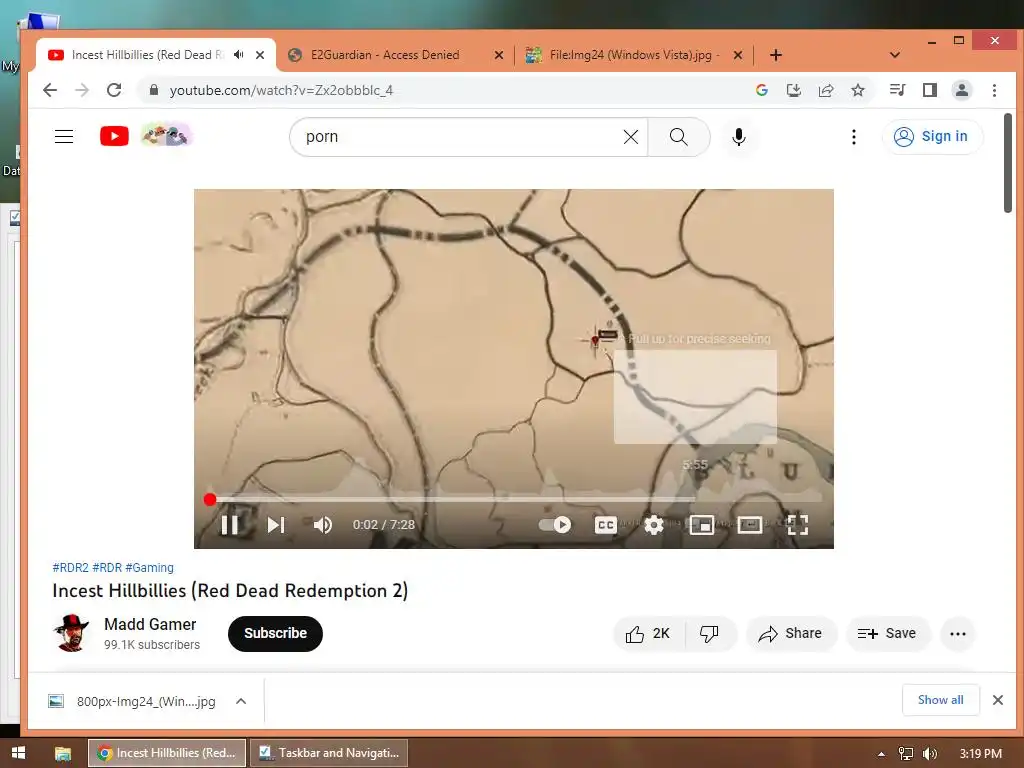
Task: Go back using the browser back arrow
Action: click(50, 90)
